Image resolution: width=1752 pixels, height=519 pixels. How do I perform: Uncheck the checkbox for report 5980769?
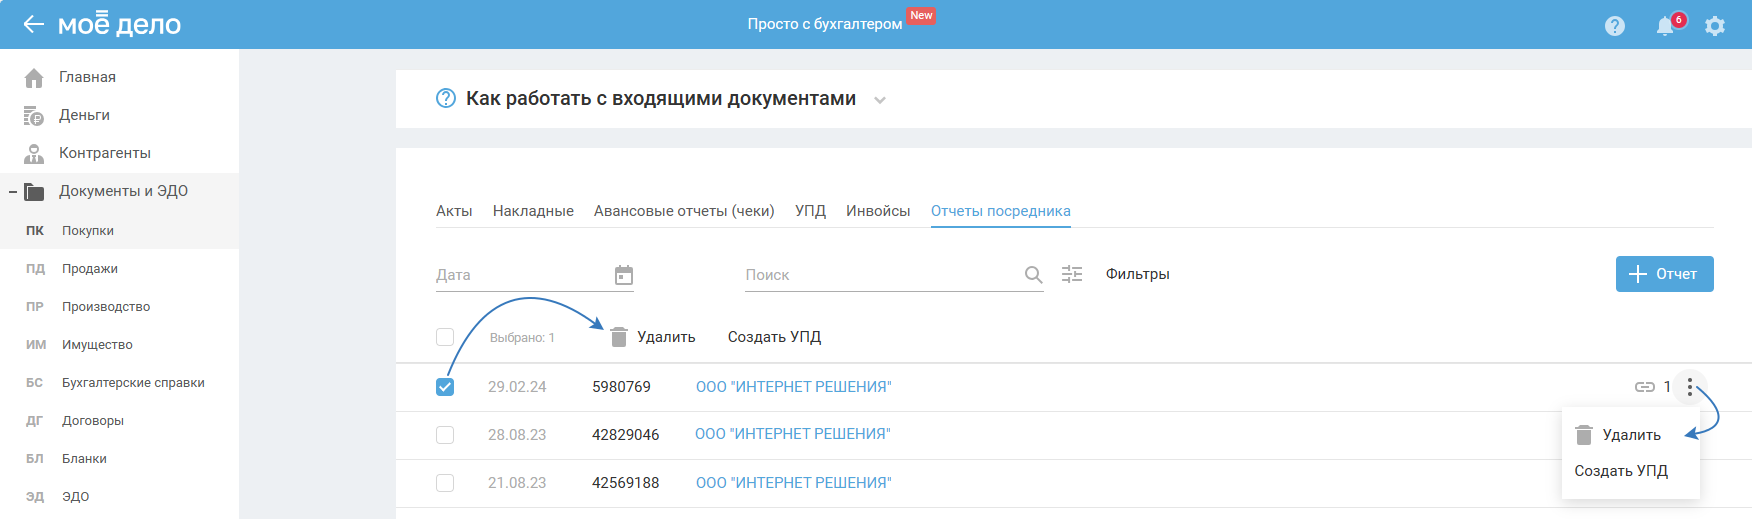tap(445, 387)
